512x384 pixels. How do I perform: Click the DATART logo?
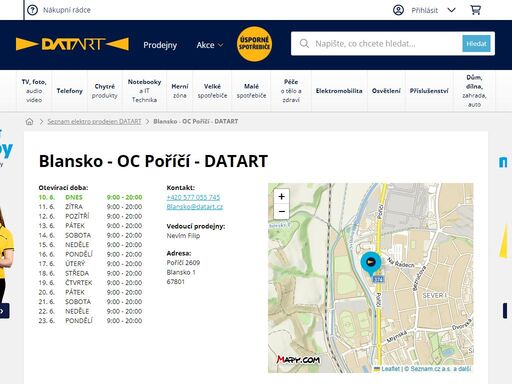[72, 44]
